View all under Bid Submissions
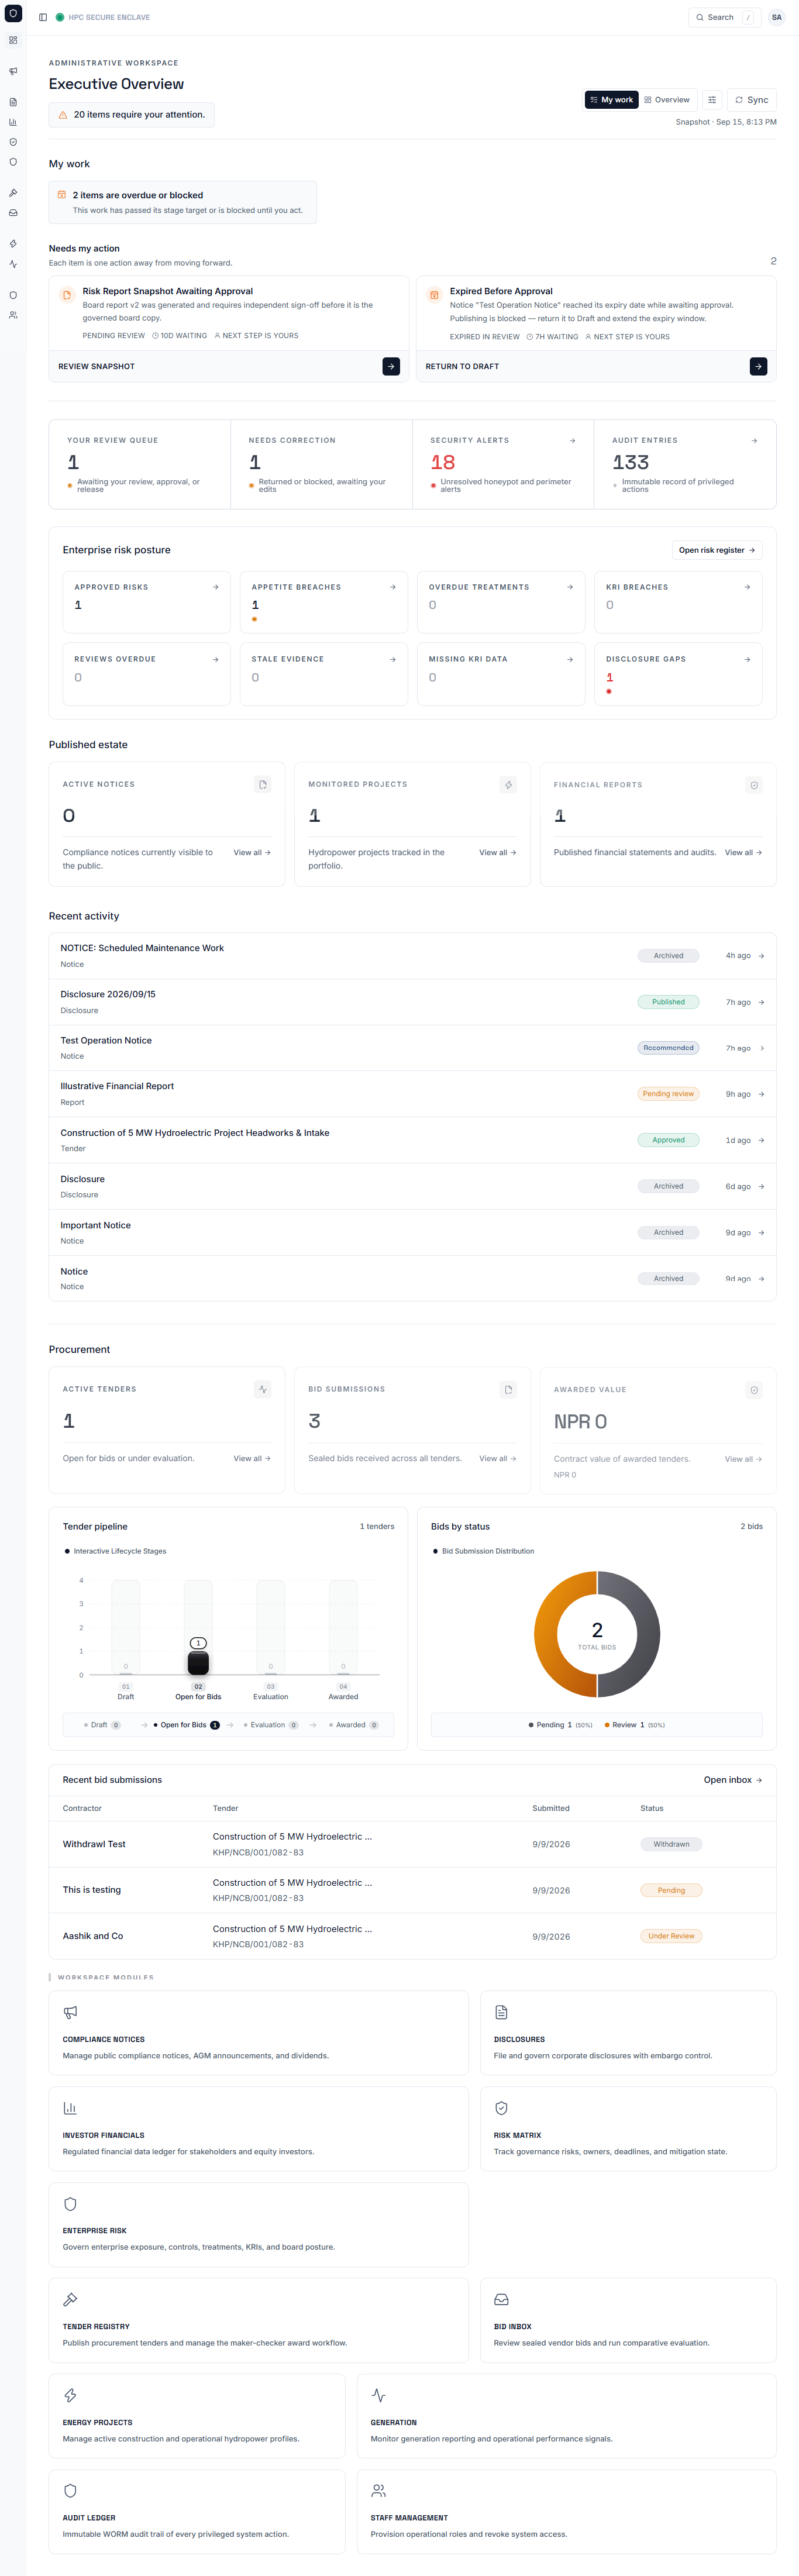The image size is (799, 2576). point(498,1458)
